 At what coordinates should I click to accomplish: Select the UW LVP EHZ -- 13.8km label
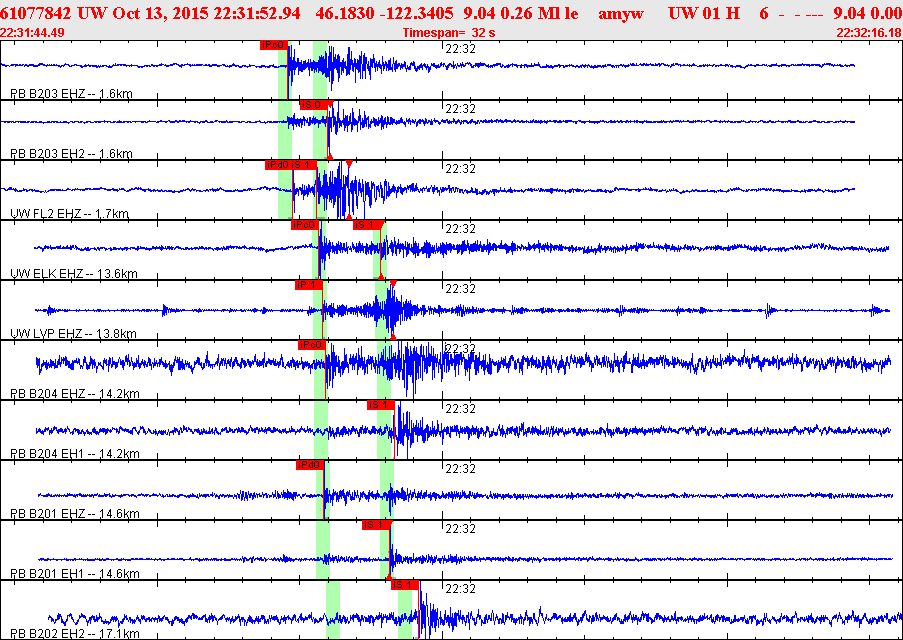tap(73, 334)
